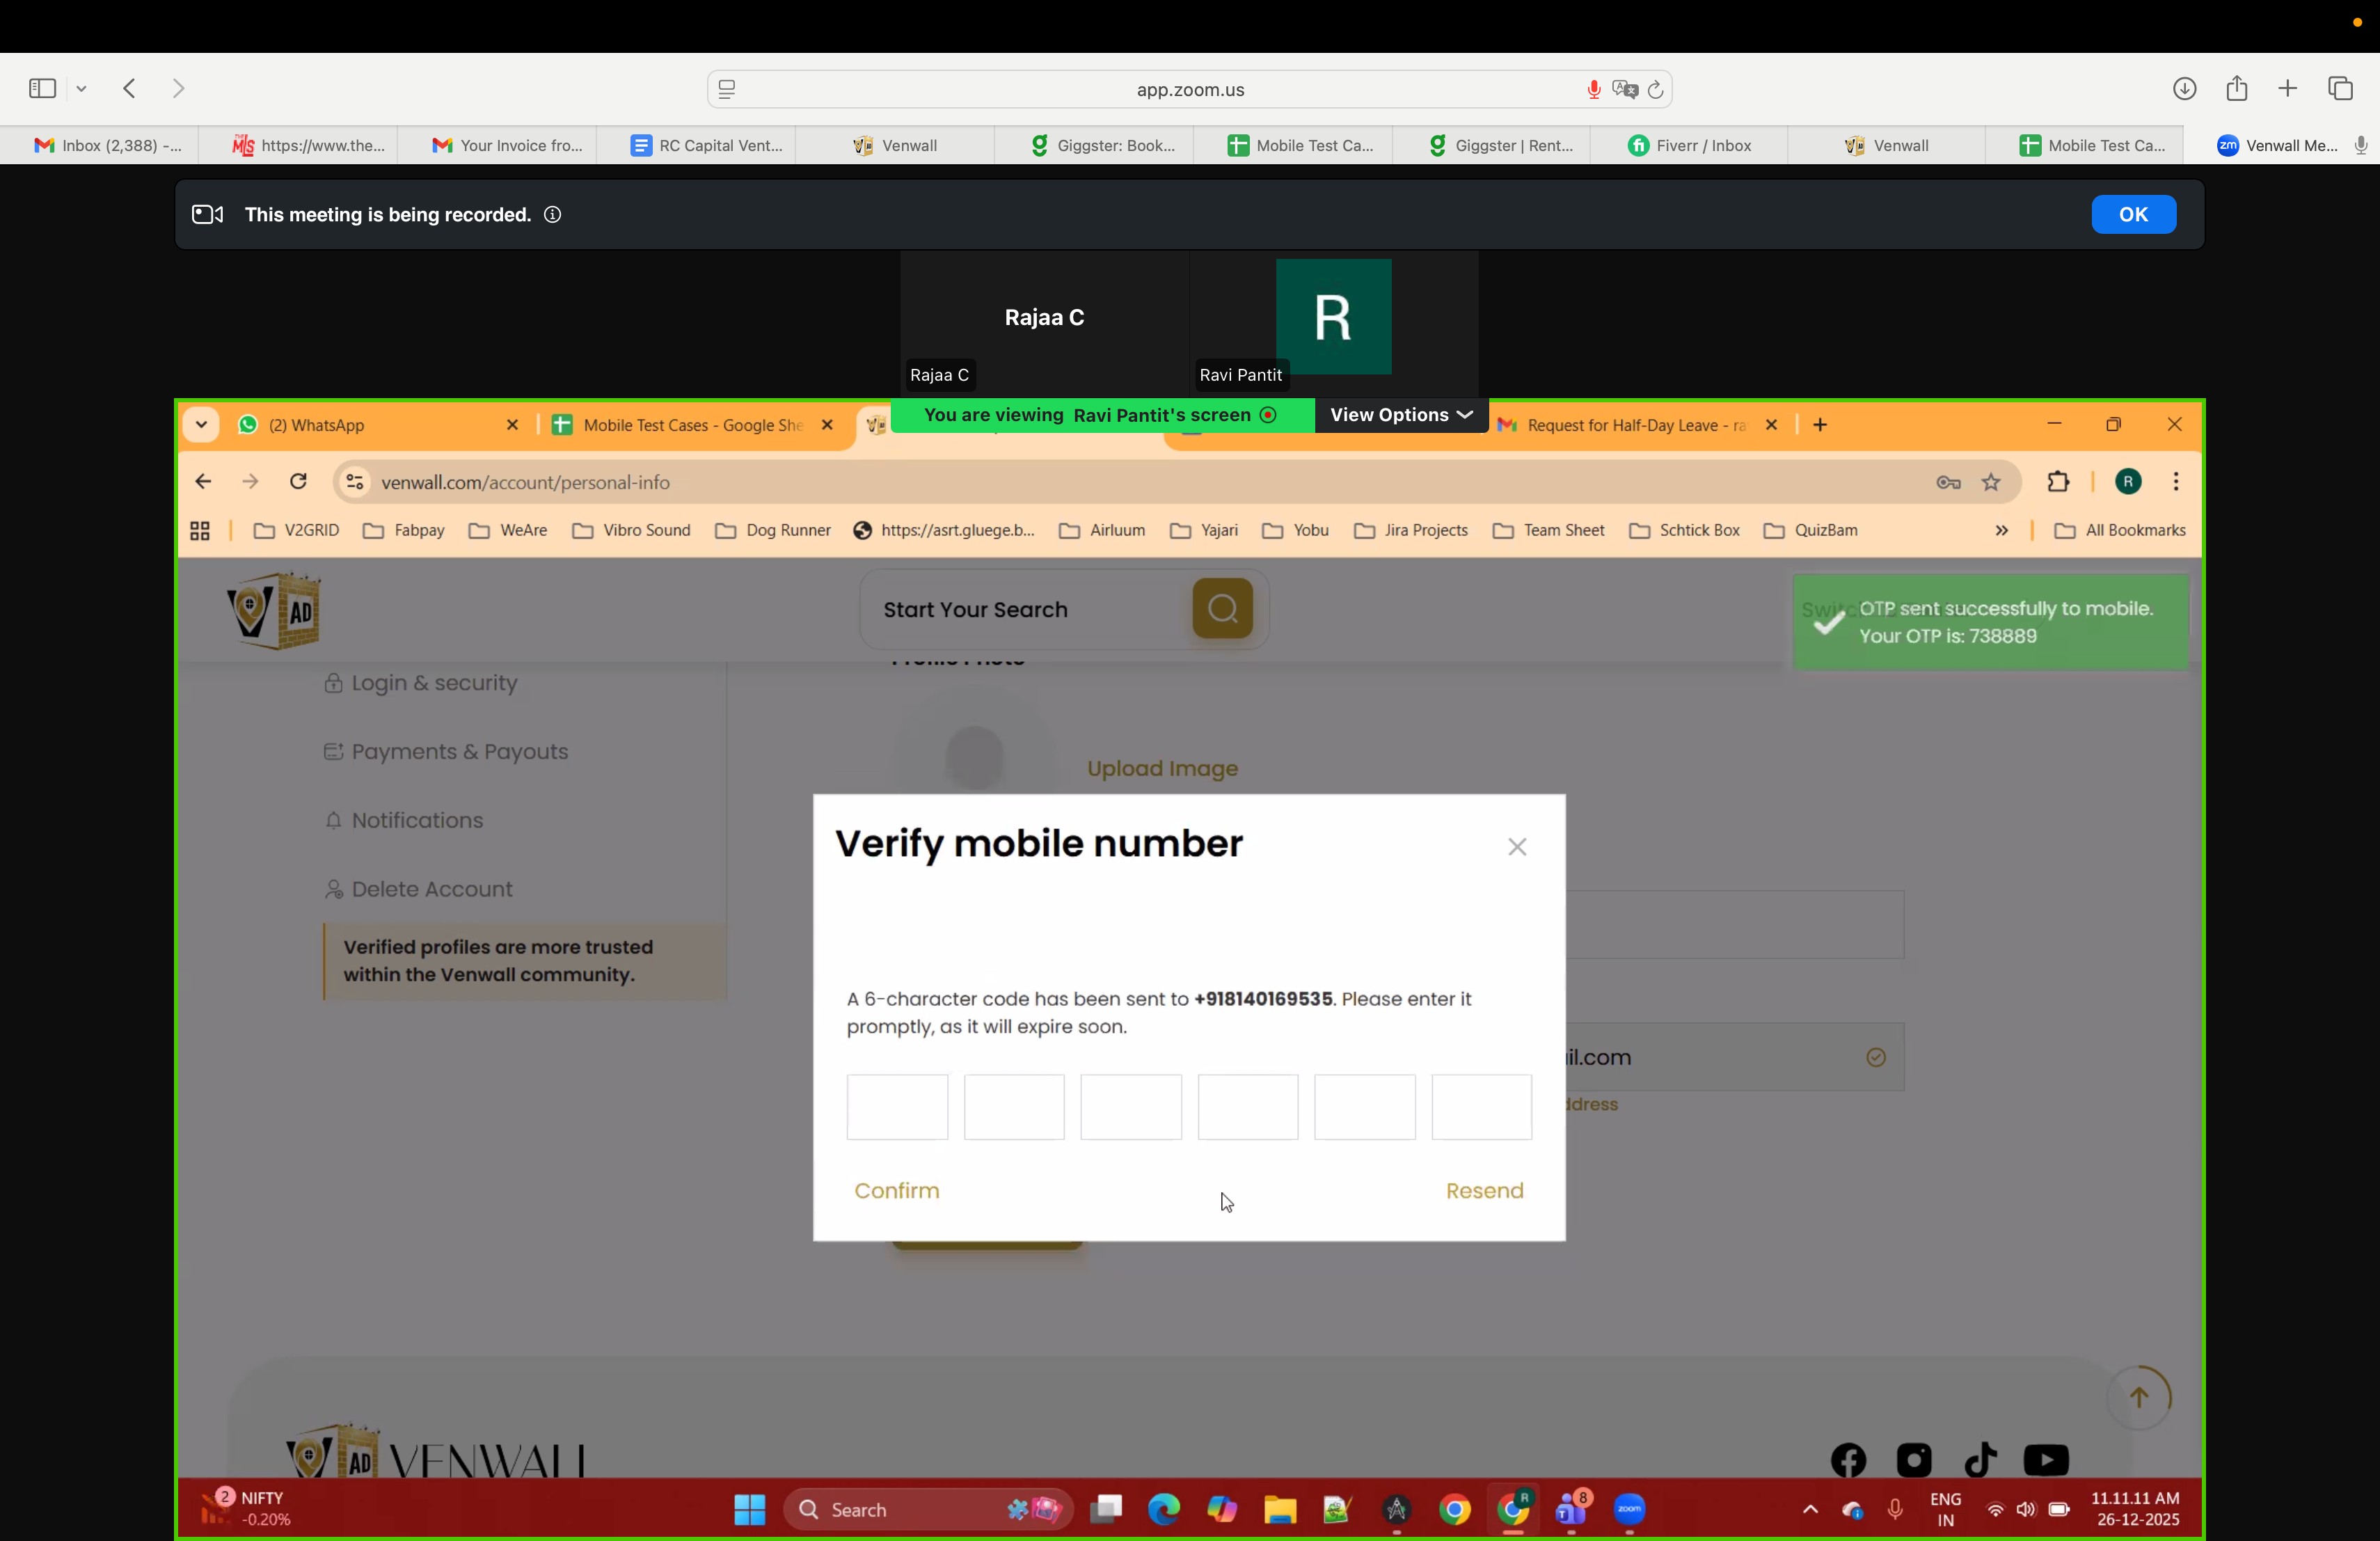Open new Safari tab with plus icon

pos(2288,89)
